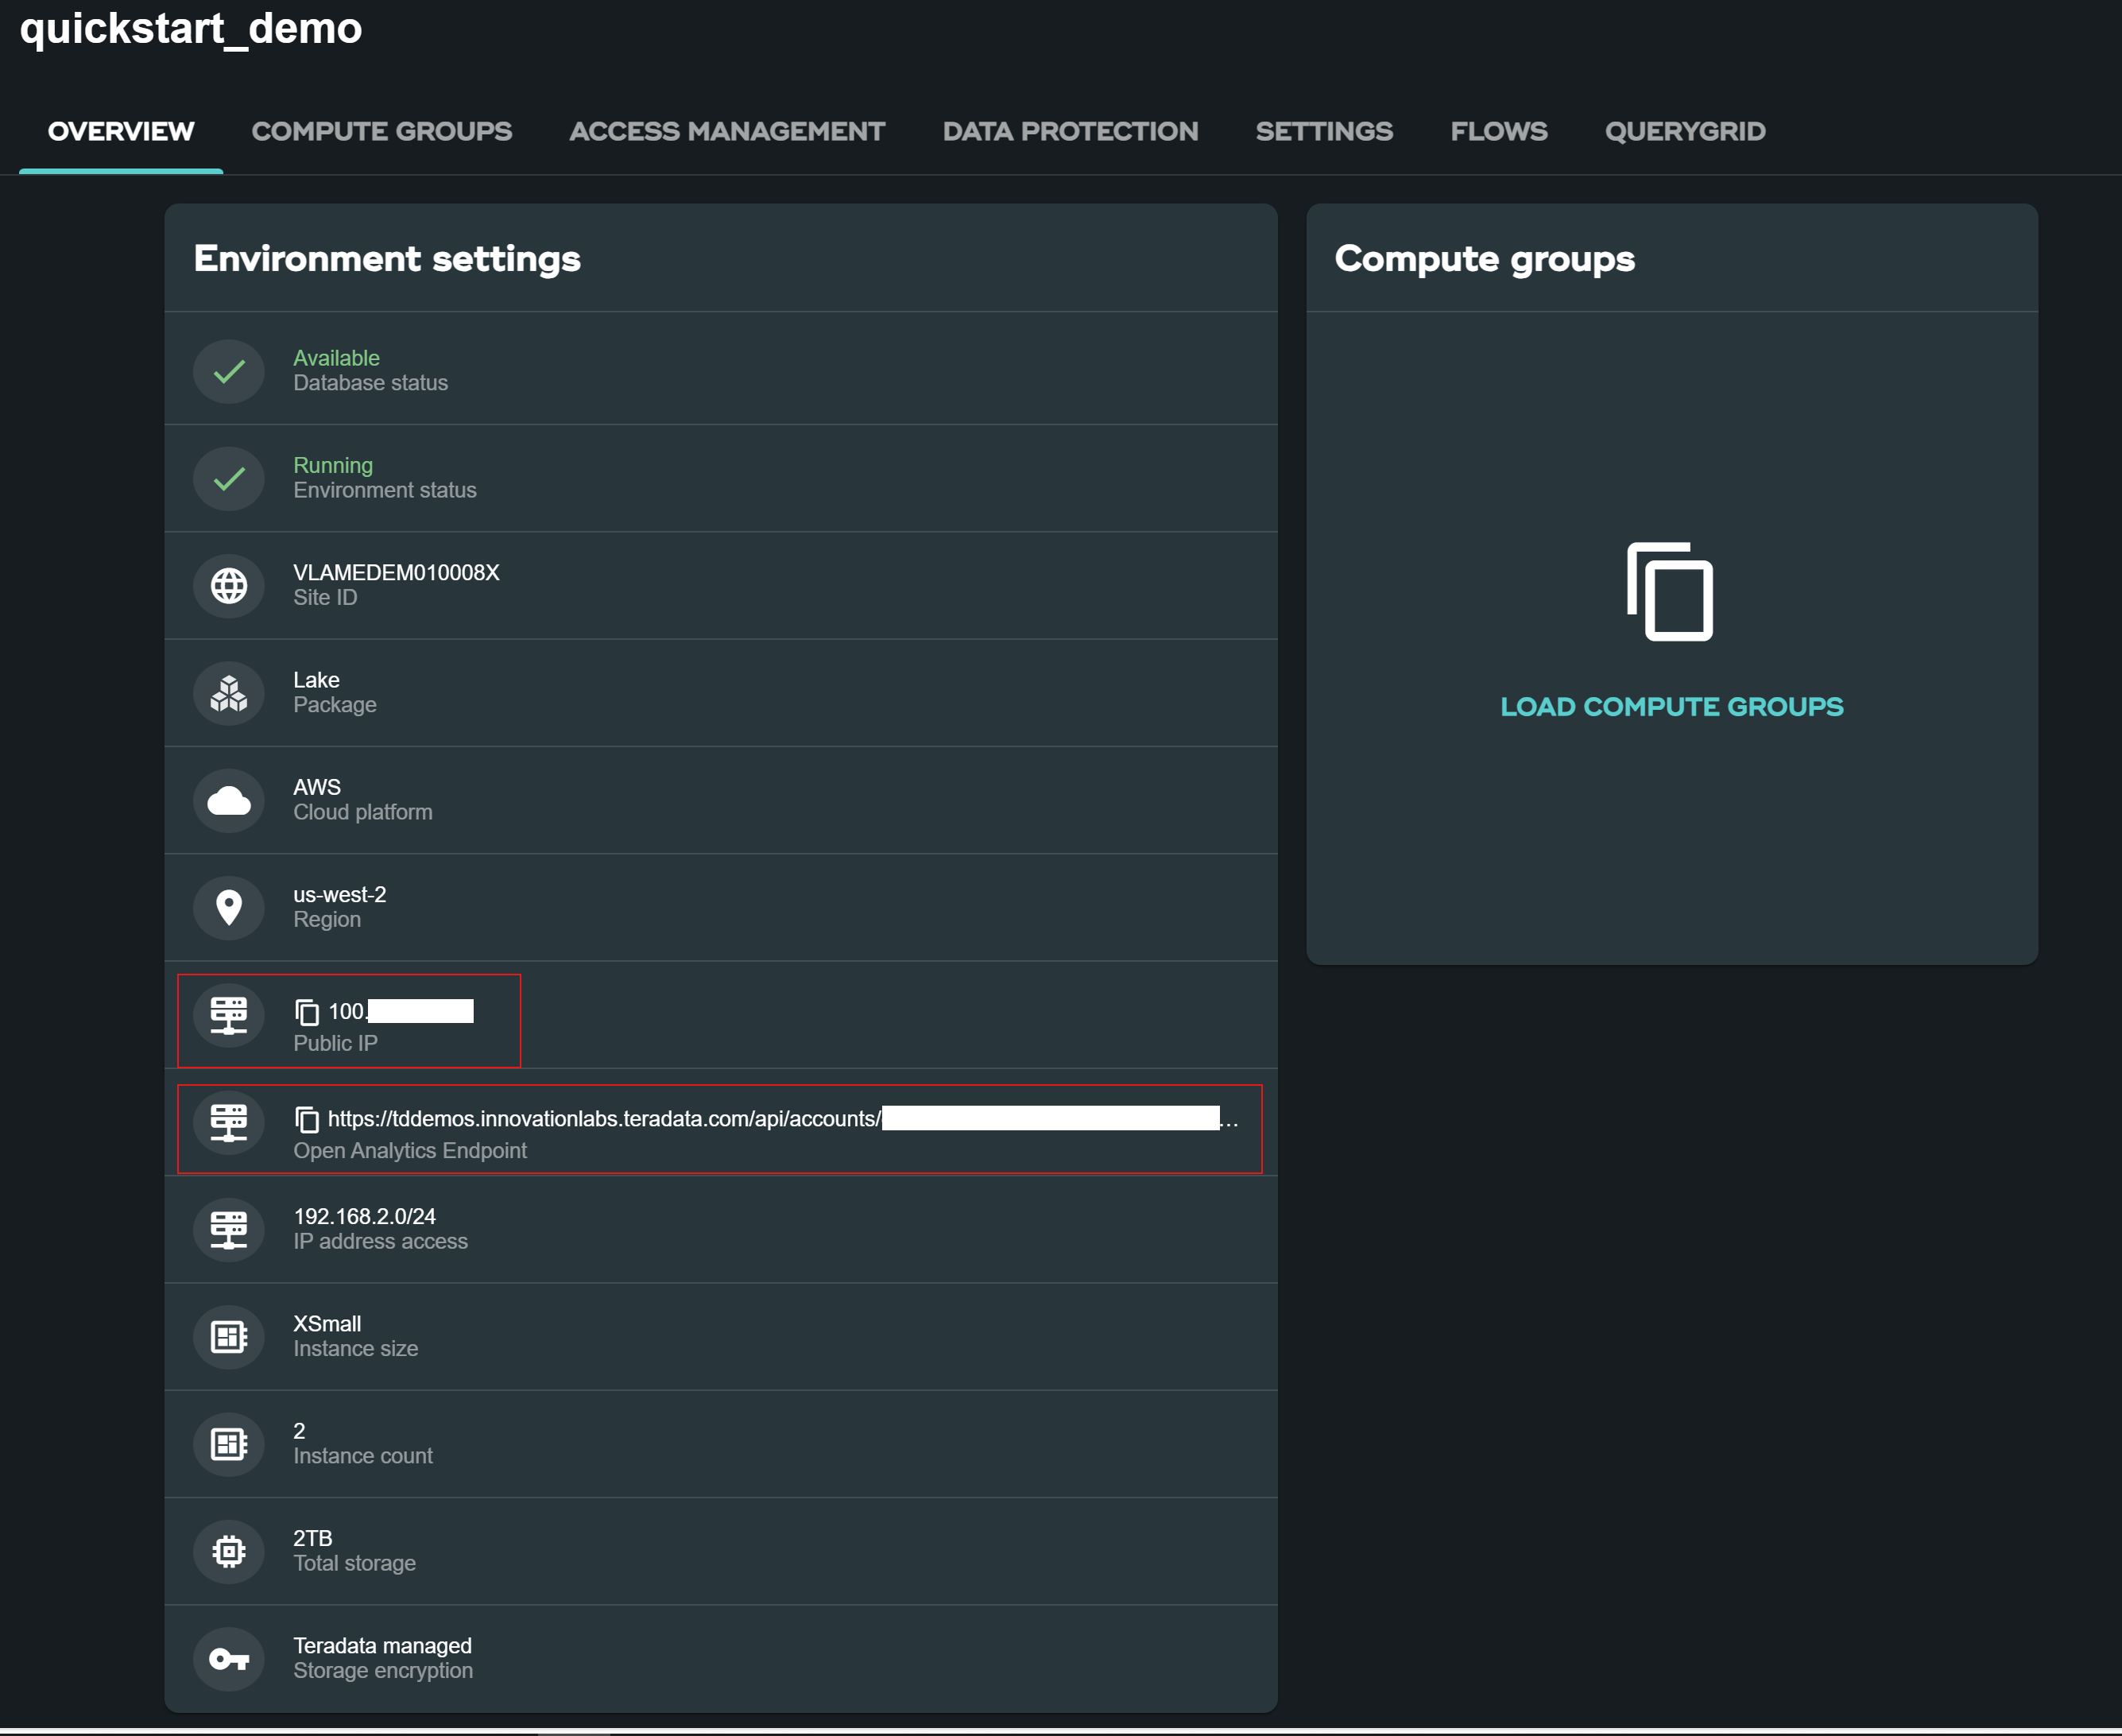Image resolution: width=2122 pixels, height=1736 pixels.
Task: Switch to the Flows tab
Action: [x=1499, y=131]
